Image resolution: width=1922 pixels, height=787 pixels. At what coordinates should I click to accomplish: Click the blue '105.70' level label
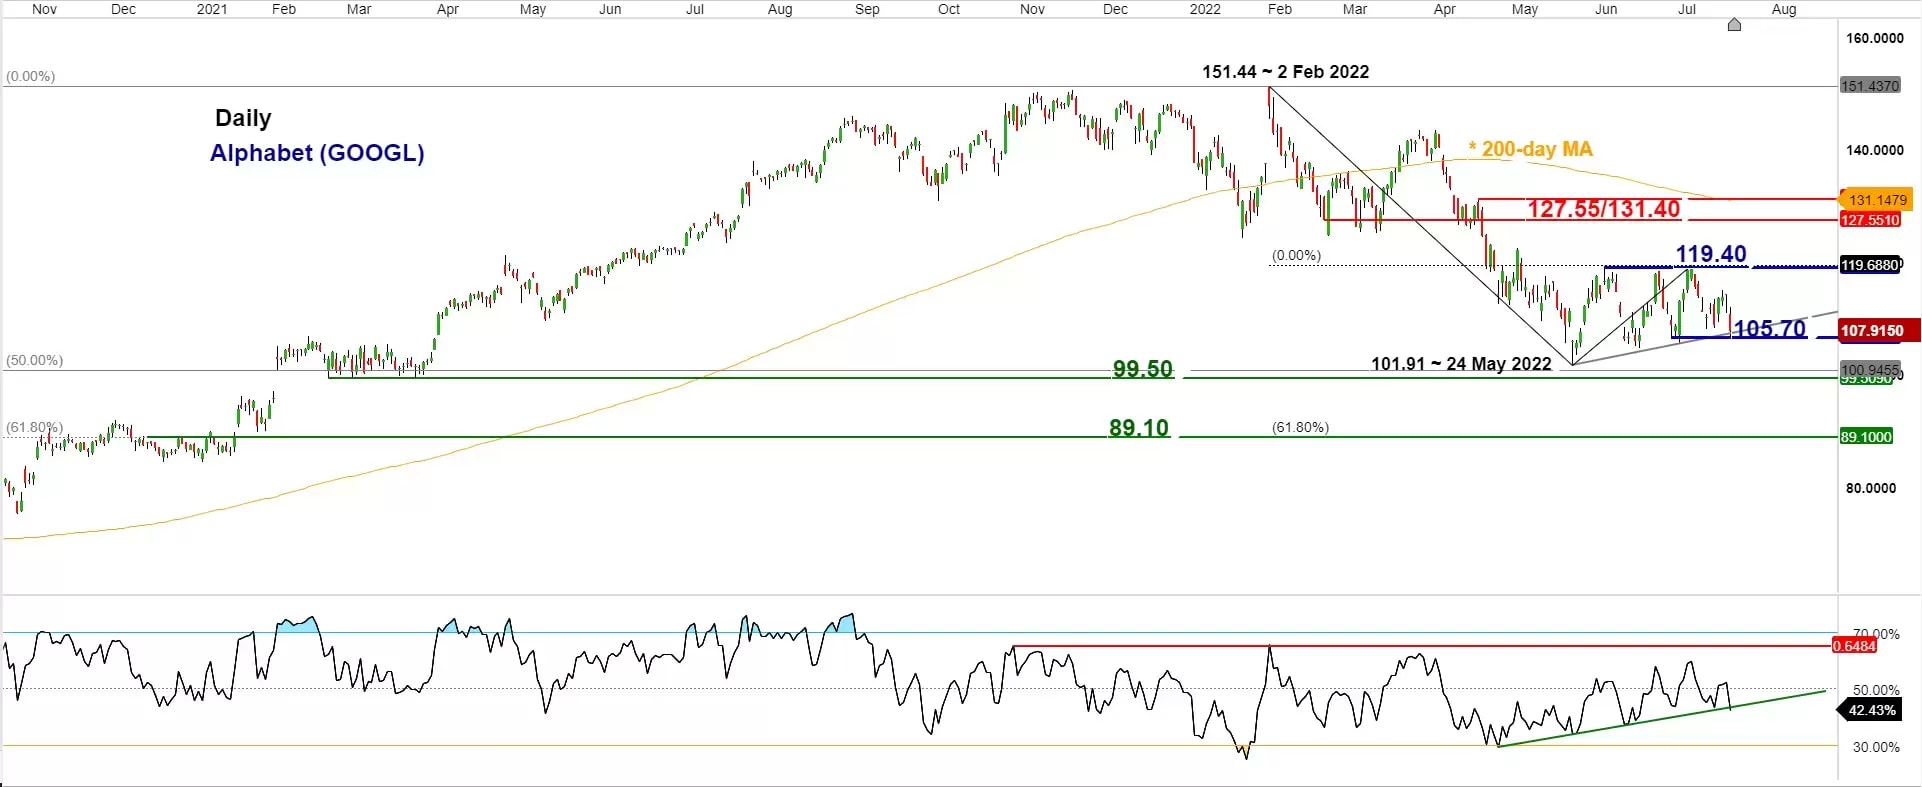1770,328
